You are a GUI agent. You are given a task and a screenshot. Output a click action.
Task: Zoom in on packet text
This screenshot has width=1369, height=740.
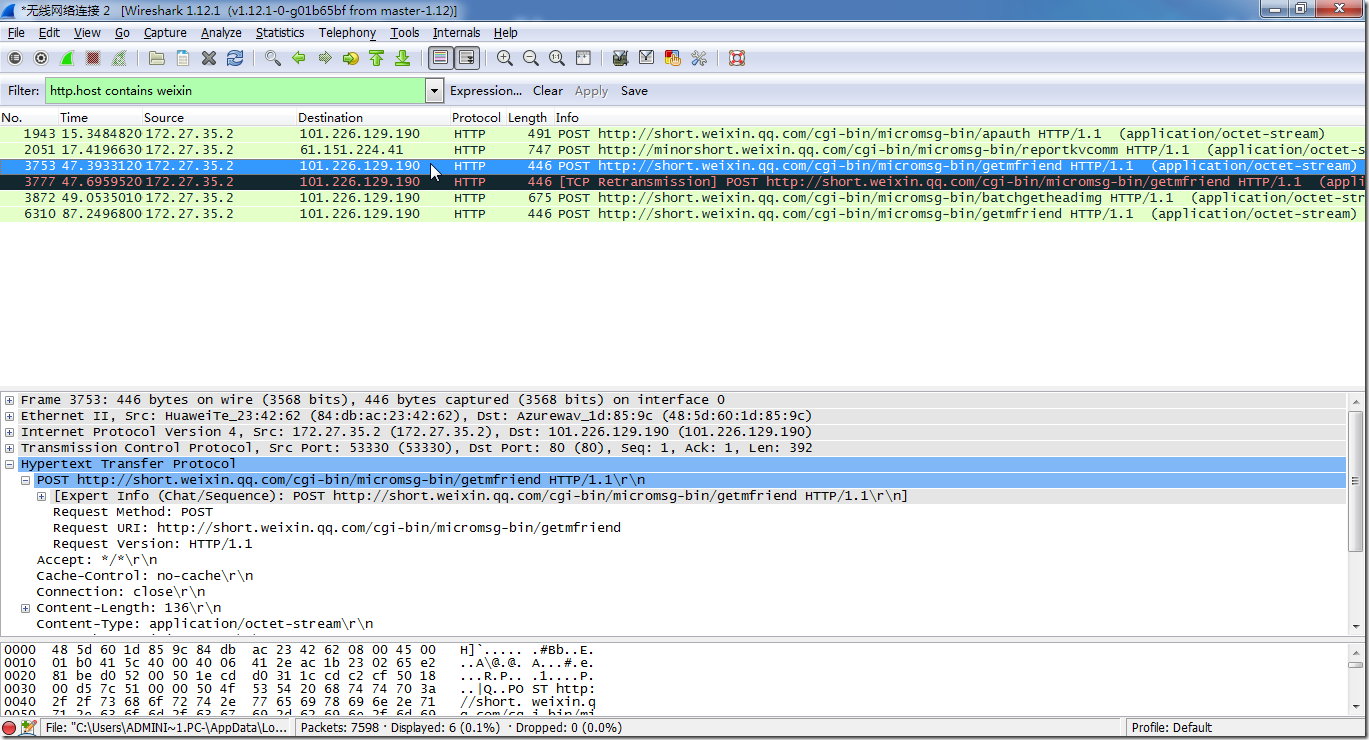pyautogui.click(x=505, y=58)
